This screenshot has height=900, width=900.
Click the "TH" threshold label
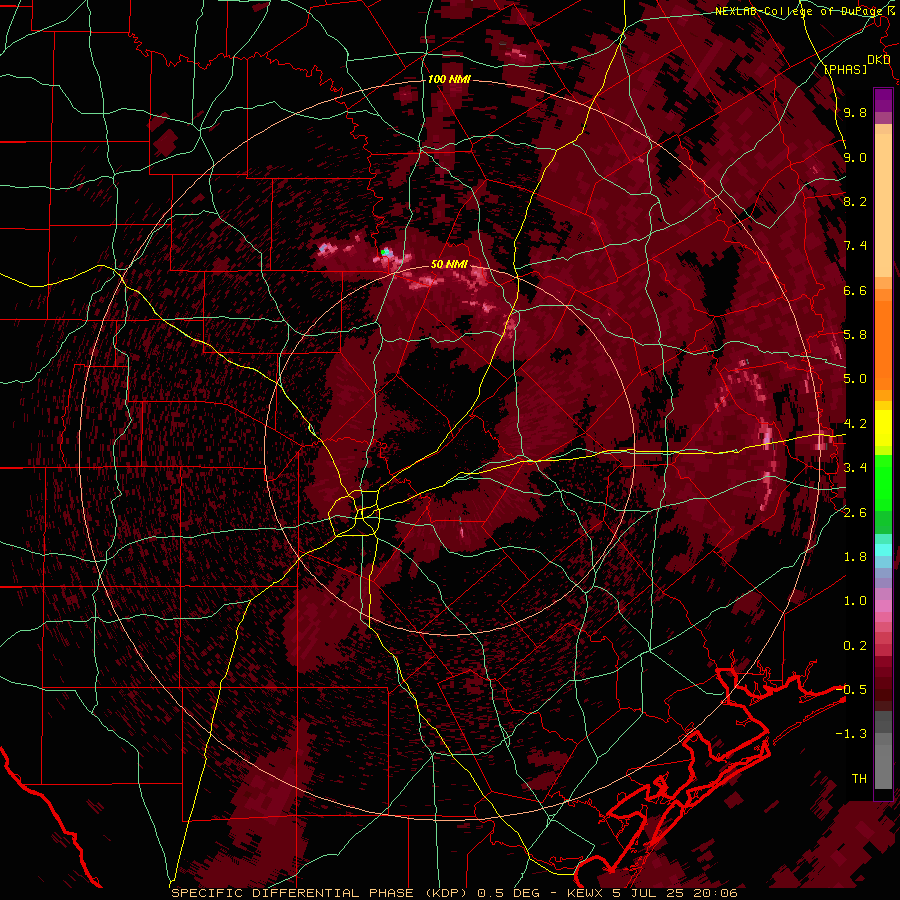[859, 779]
